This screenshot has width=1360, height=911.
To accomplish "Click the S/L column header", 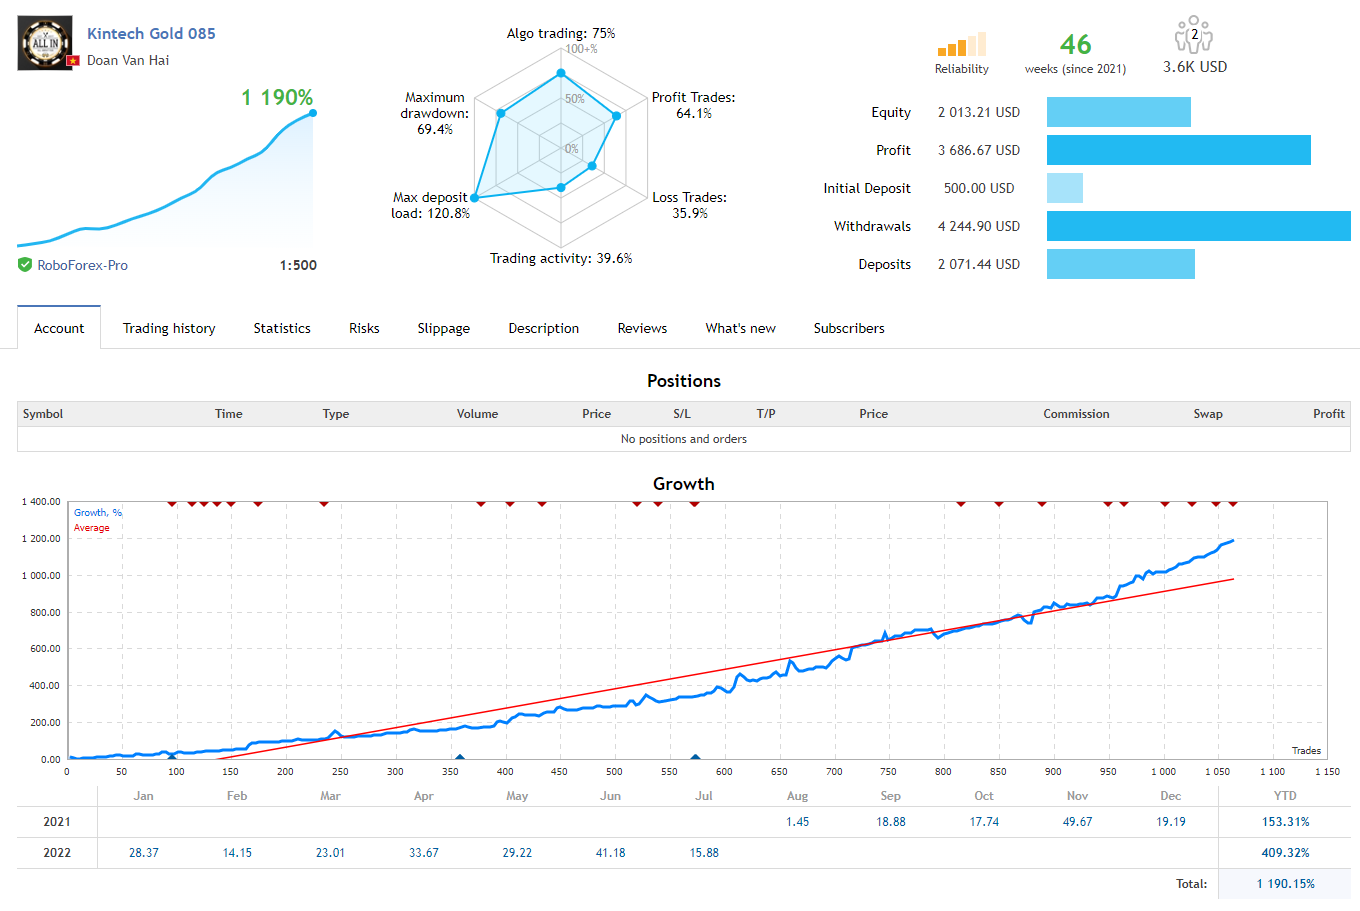I will point(682,414).
